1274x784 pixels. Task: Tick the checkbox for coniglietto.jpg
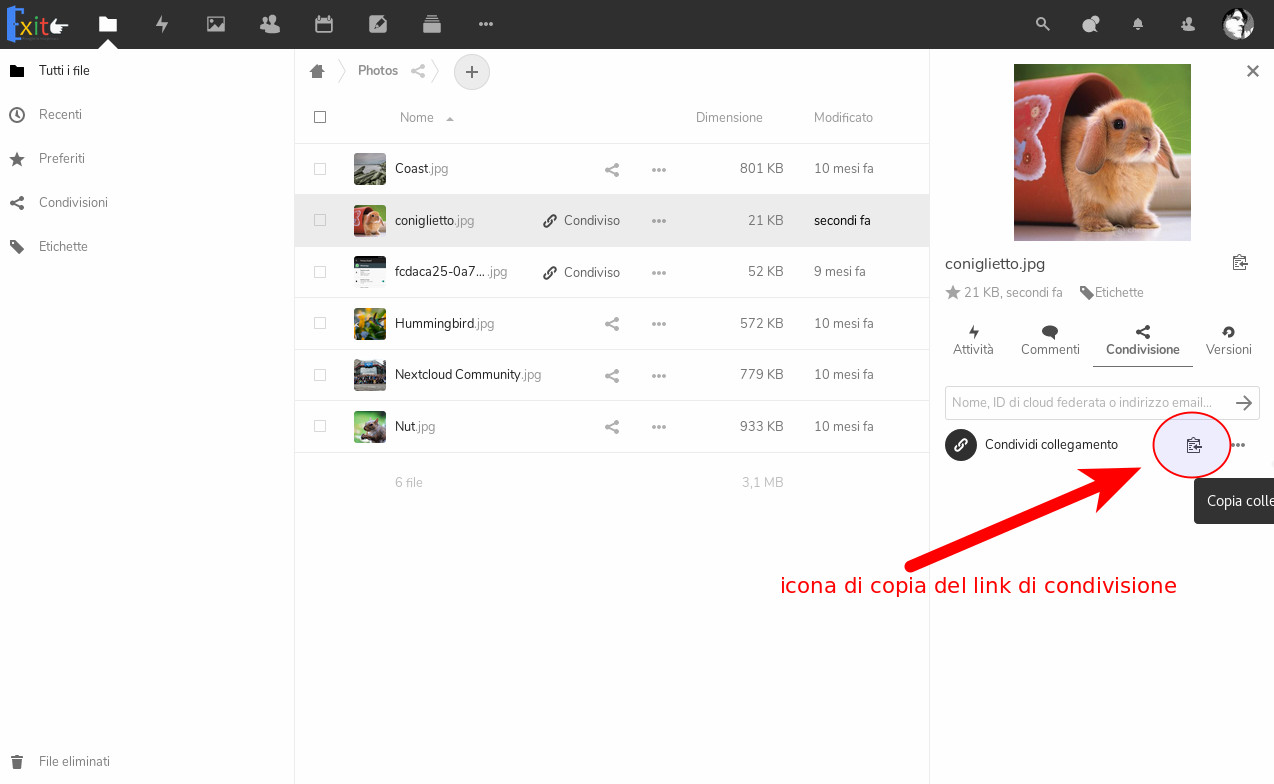pyautogui.click(x=320, y=220)
